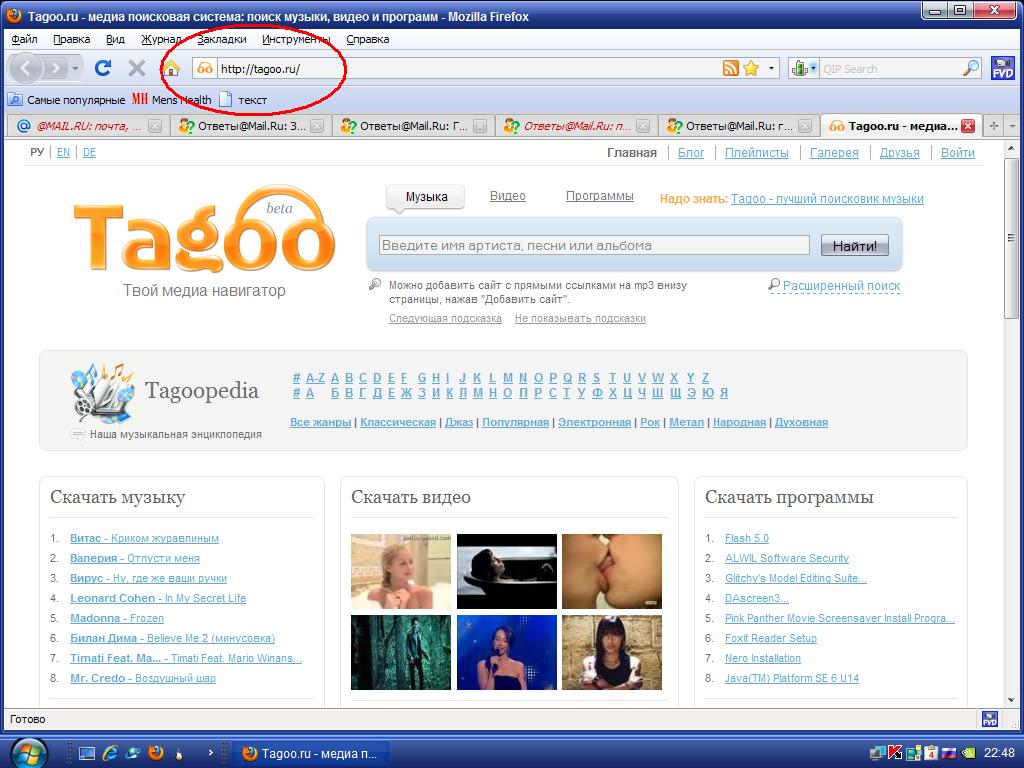Open Foxit Reader Setup program link
Viewport: 1024px width, 768px height.
[771, 638]
